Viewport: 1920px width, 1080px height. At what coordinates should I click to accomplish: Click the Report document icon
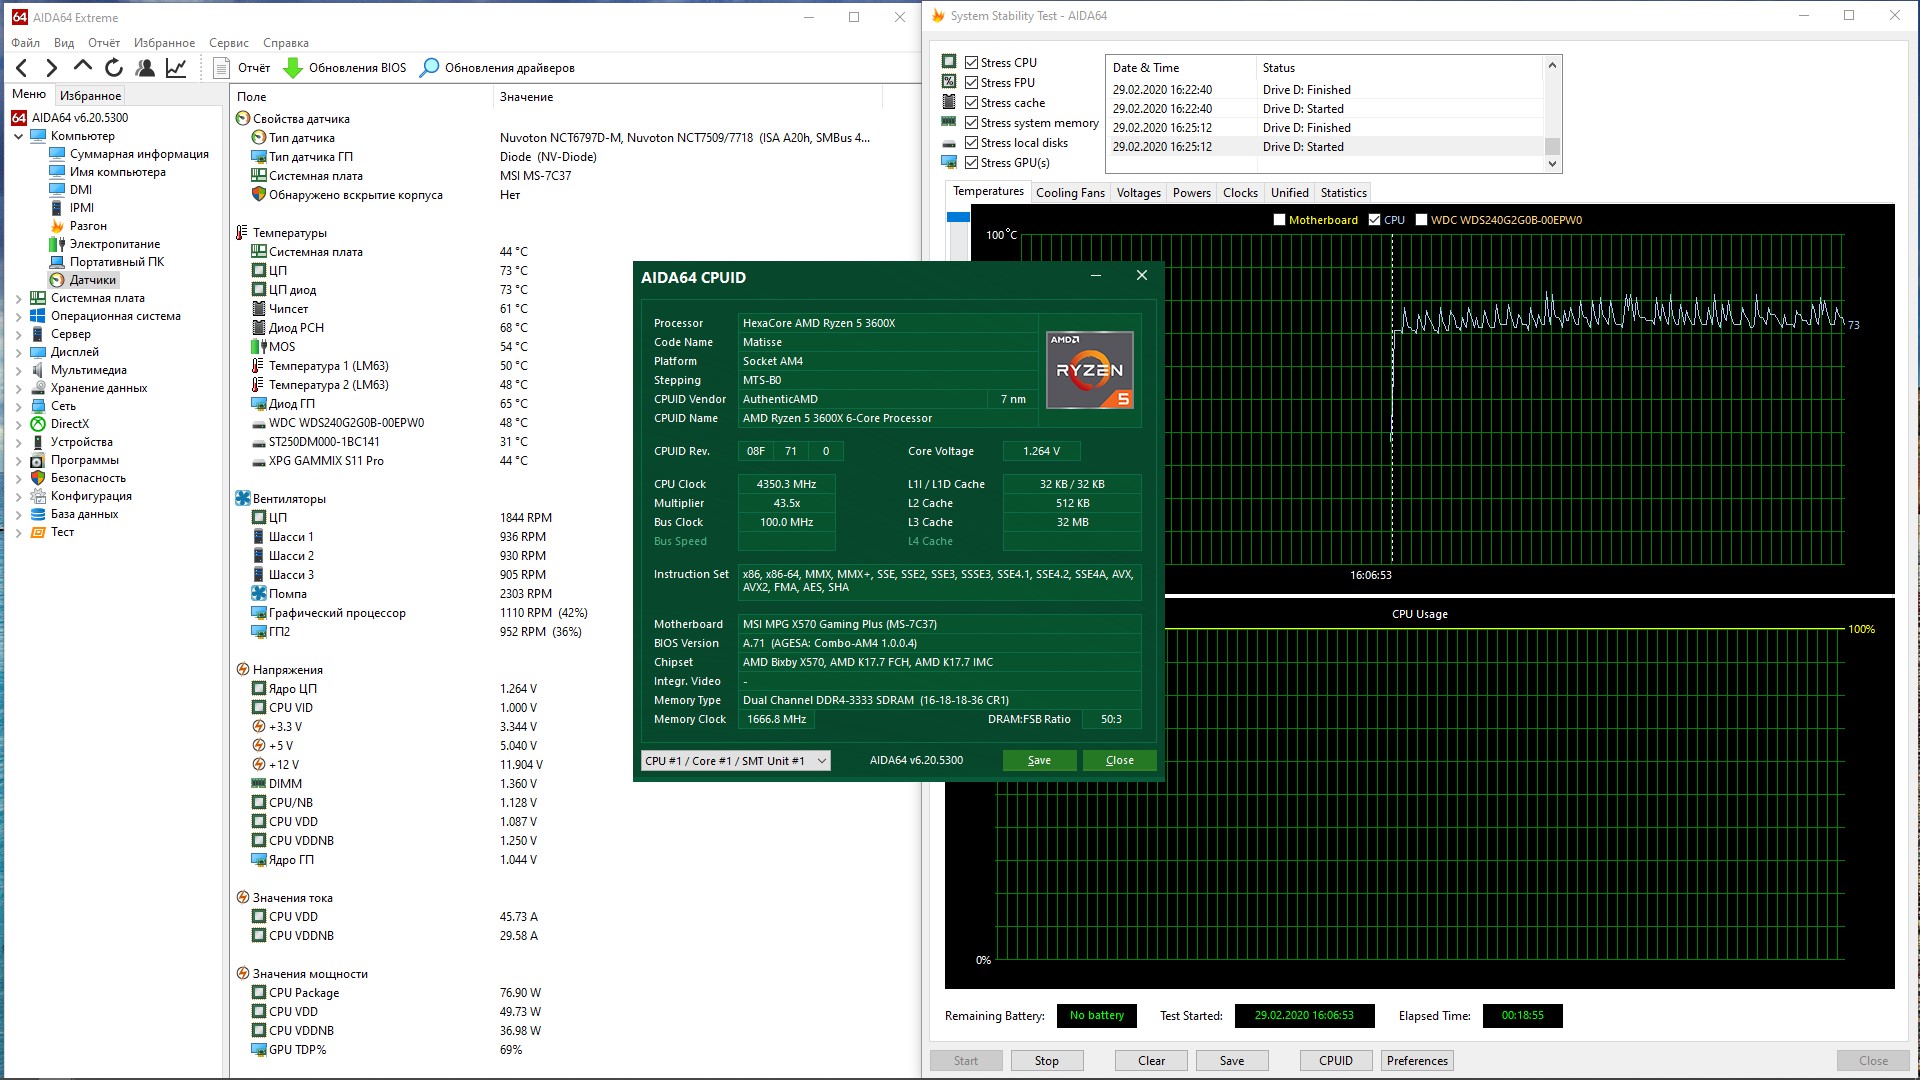222,68
